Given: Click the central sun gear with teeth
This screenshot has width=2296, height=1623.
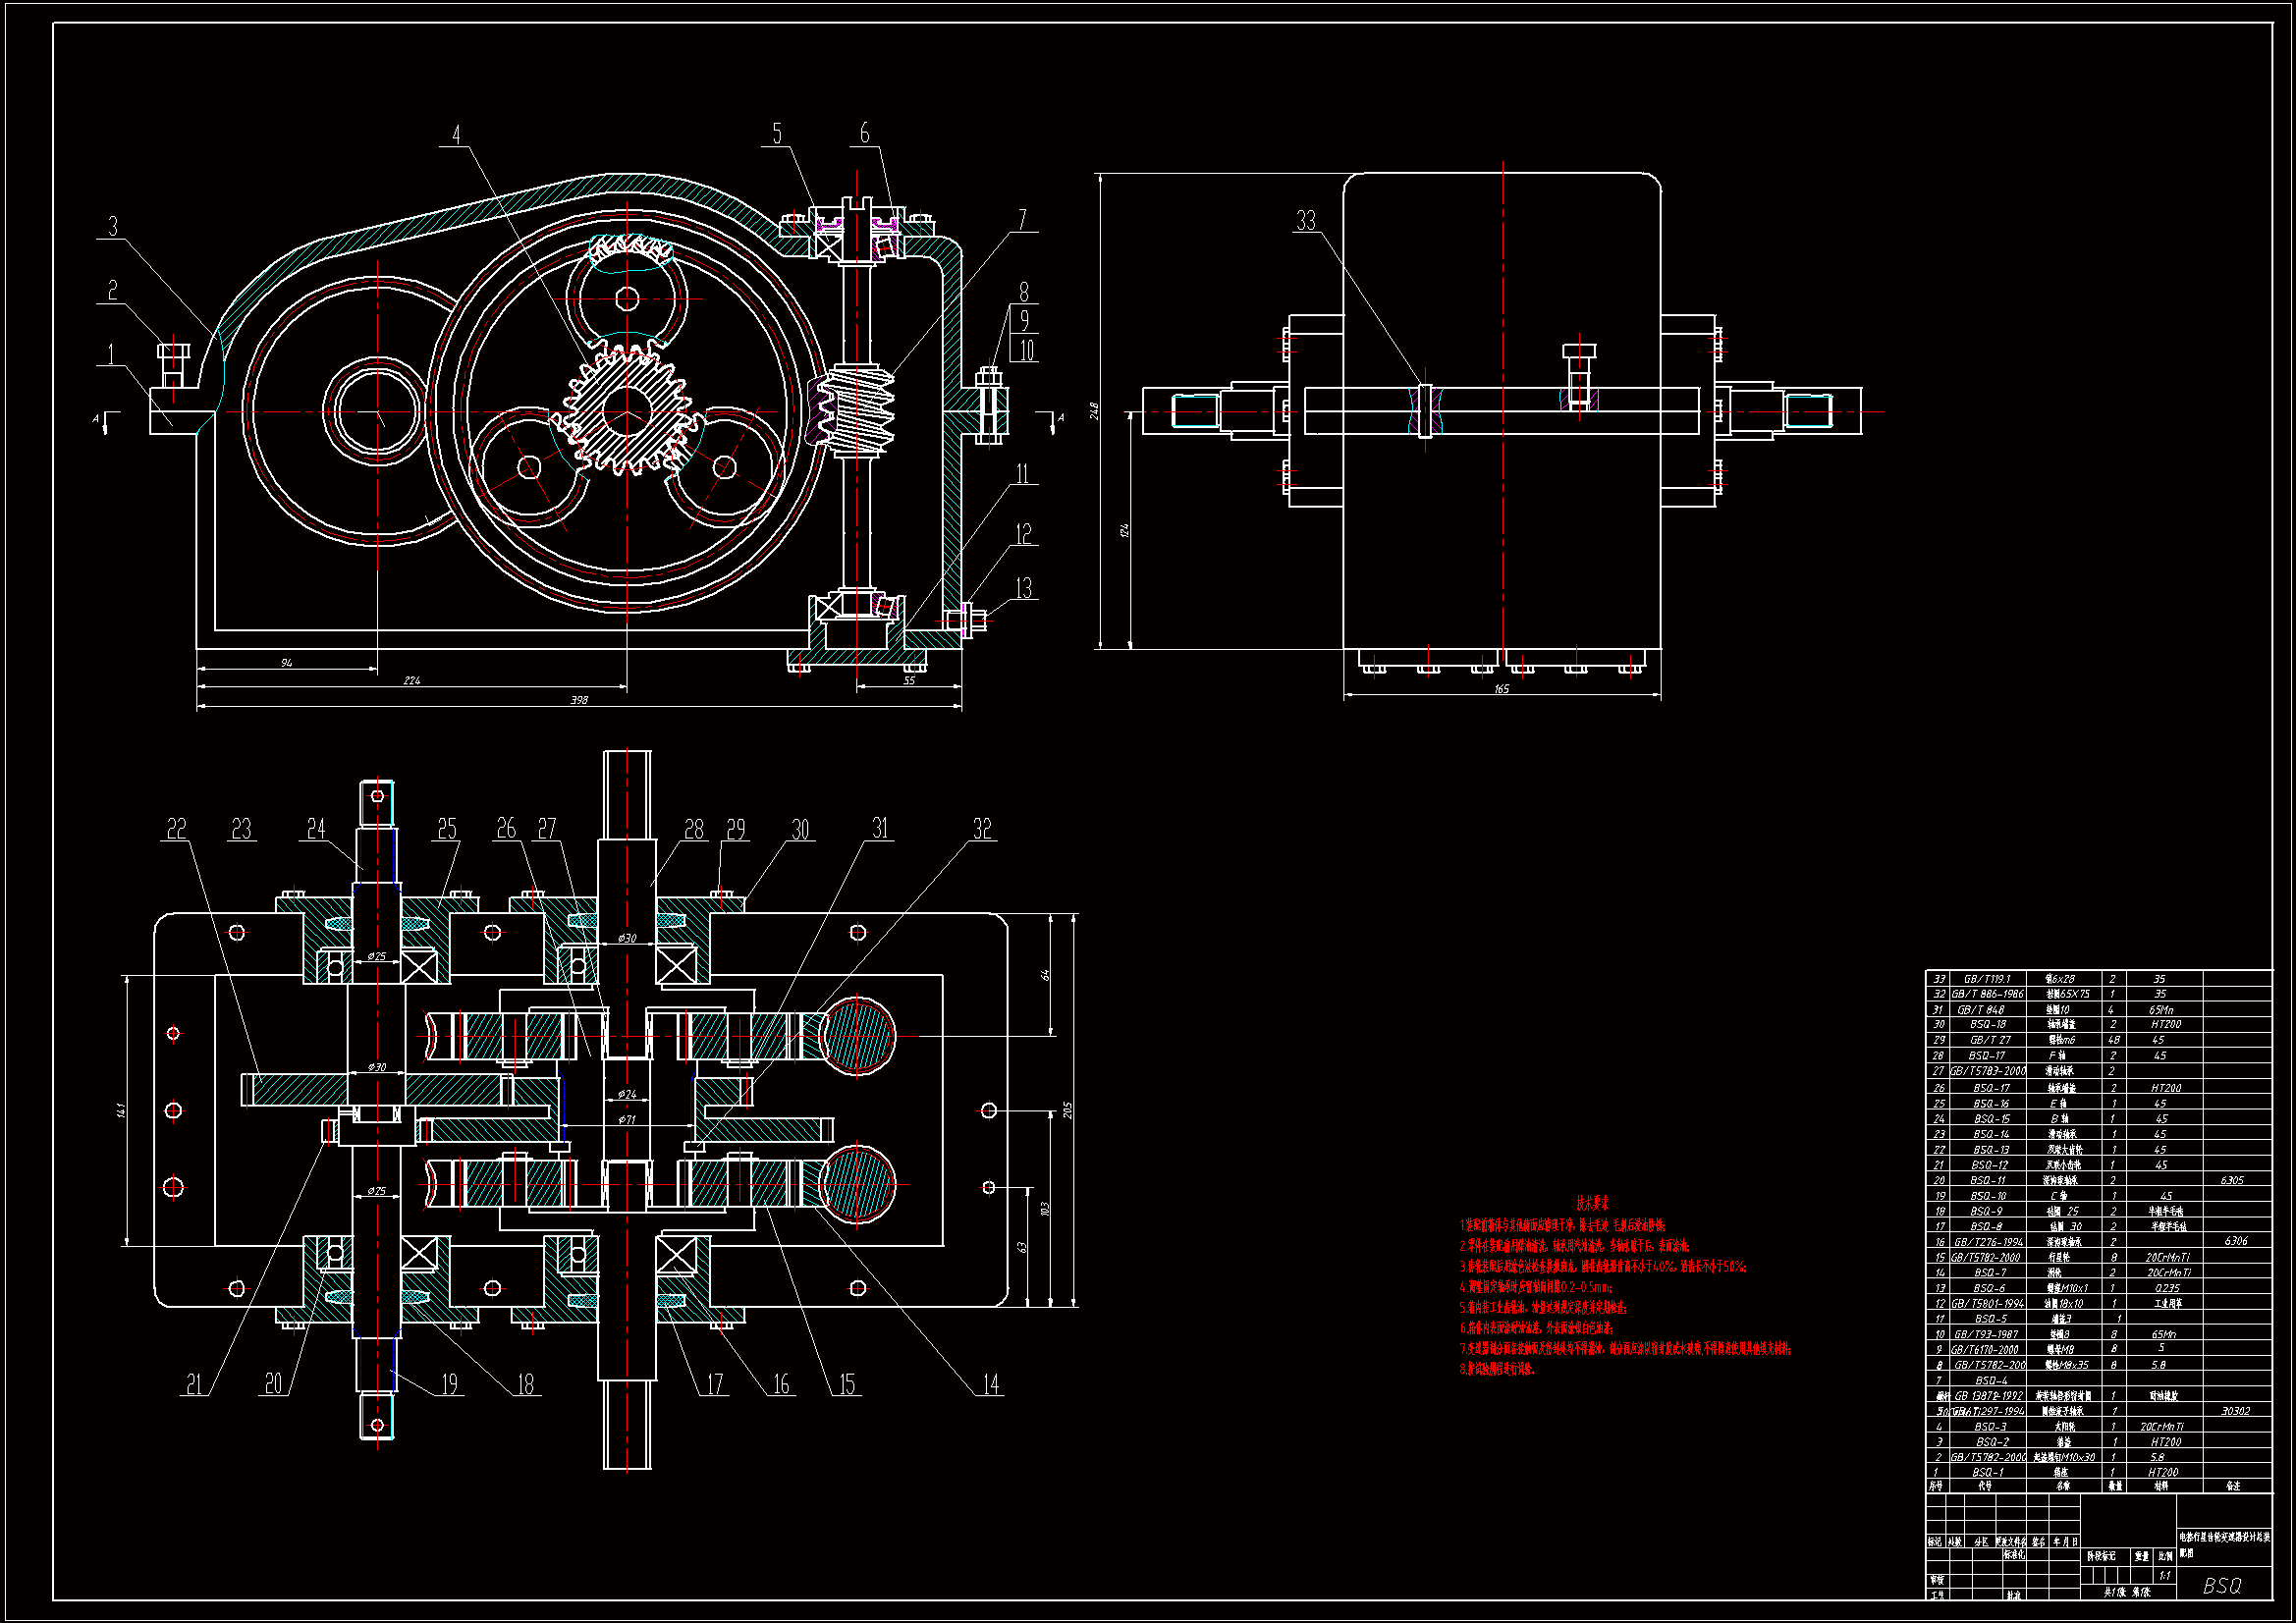Looking at the screenshot, I should [x=627, y=410].
